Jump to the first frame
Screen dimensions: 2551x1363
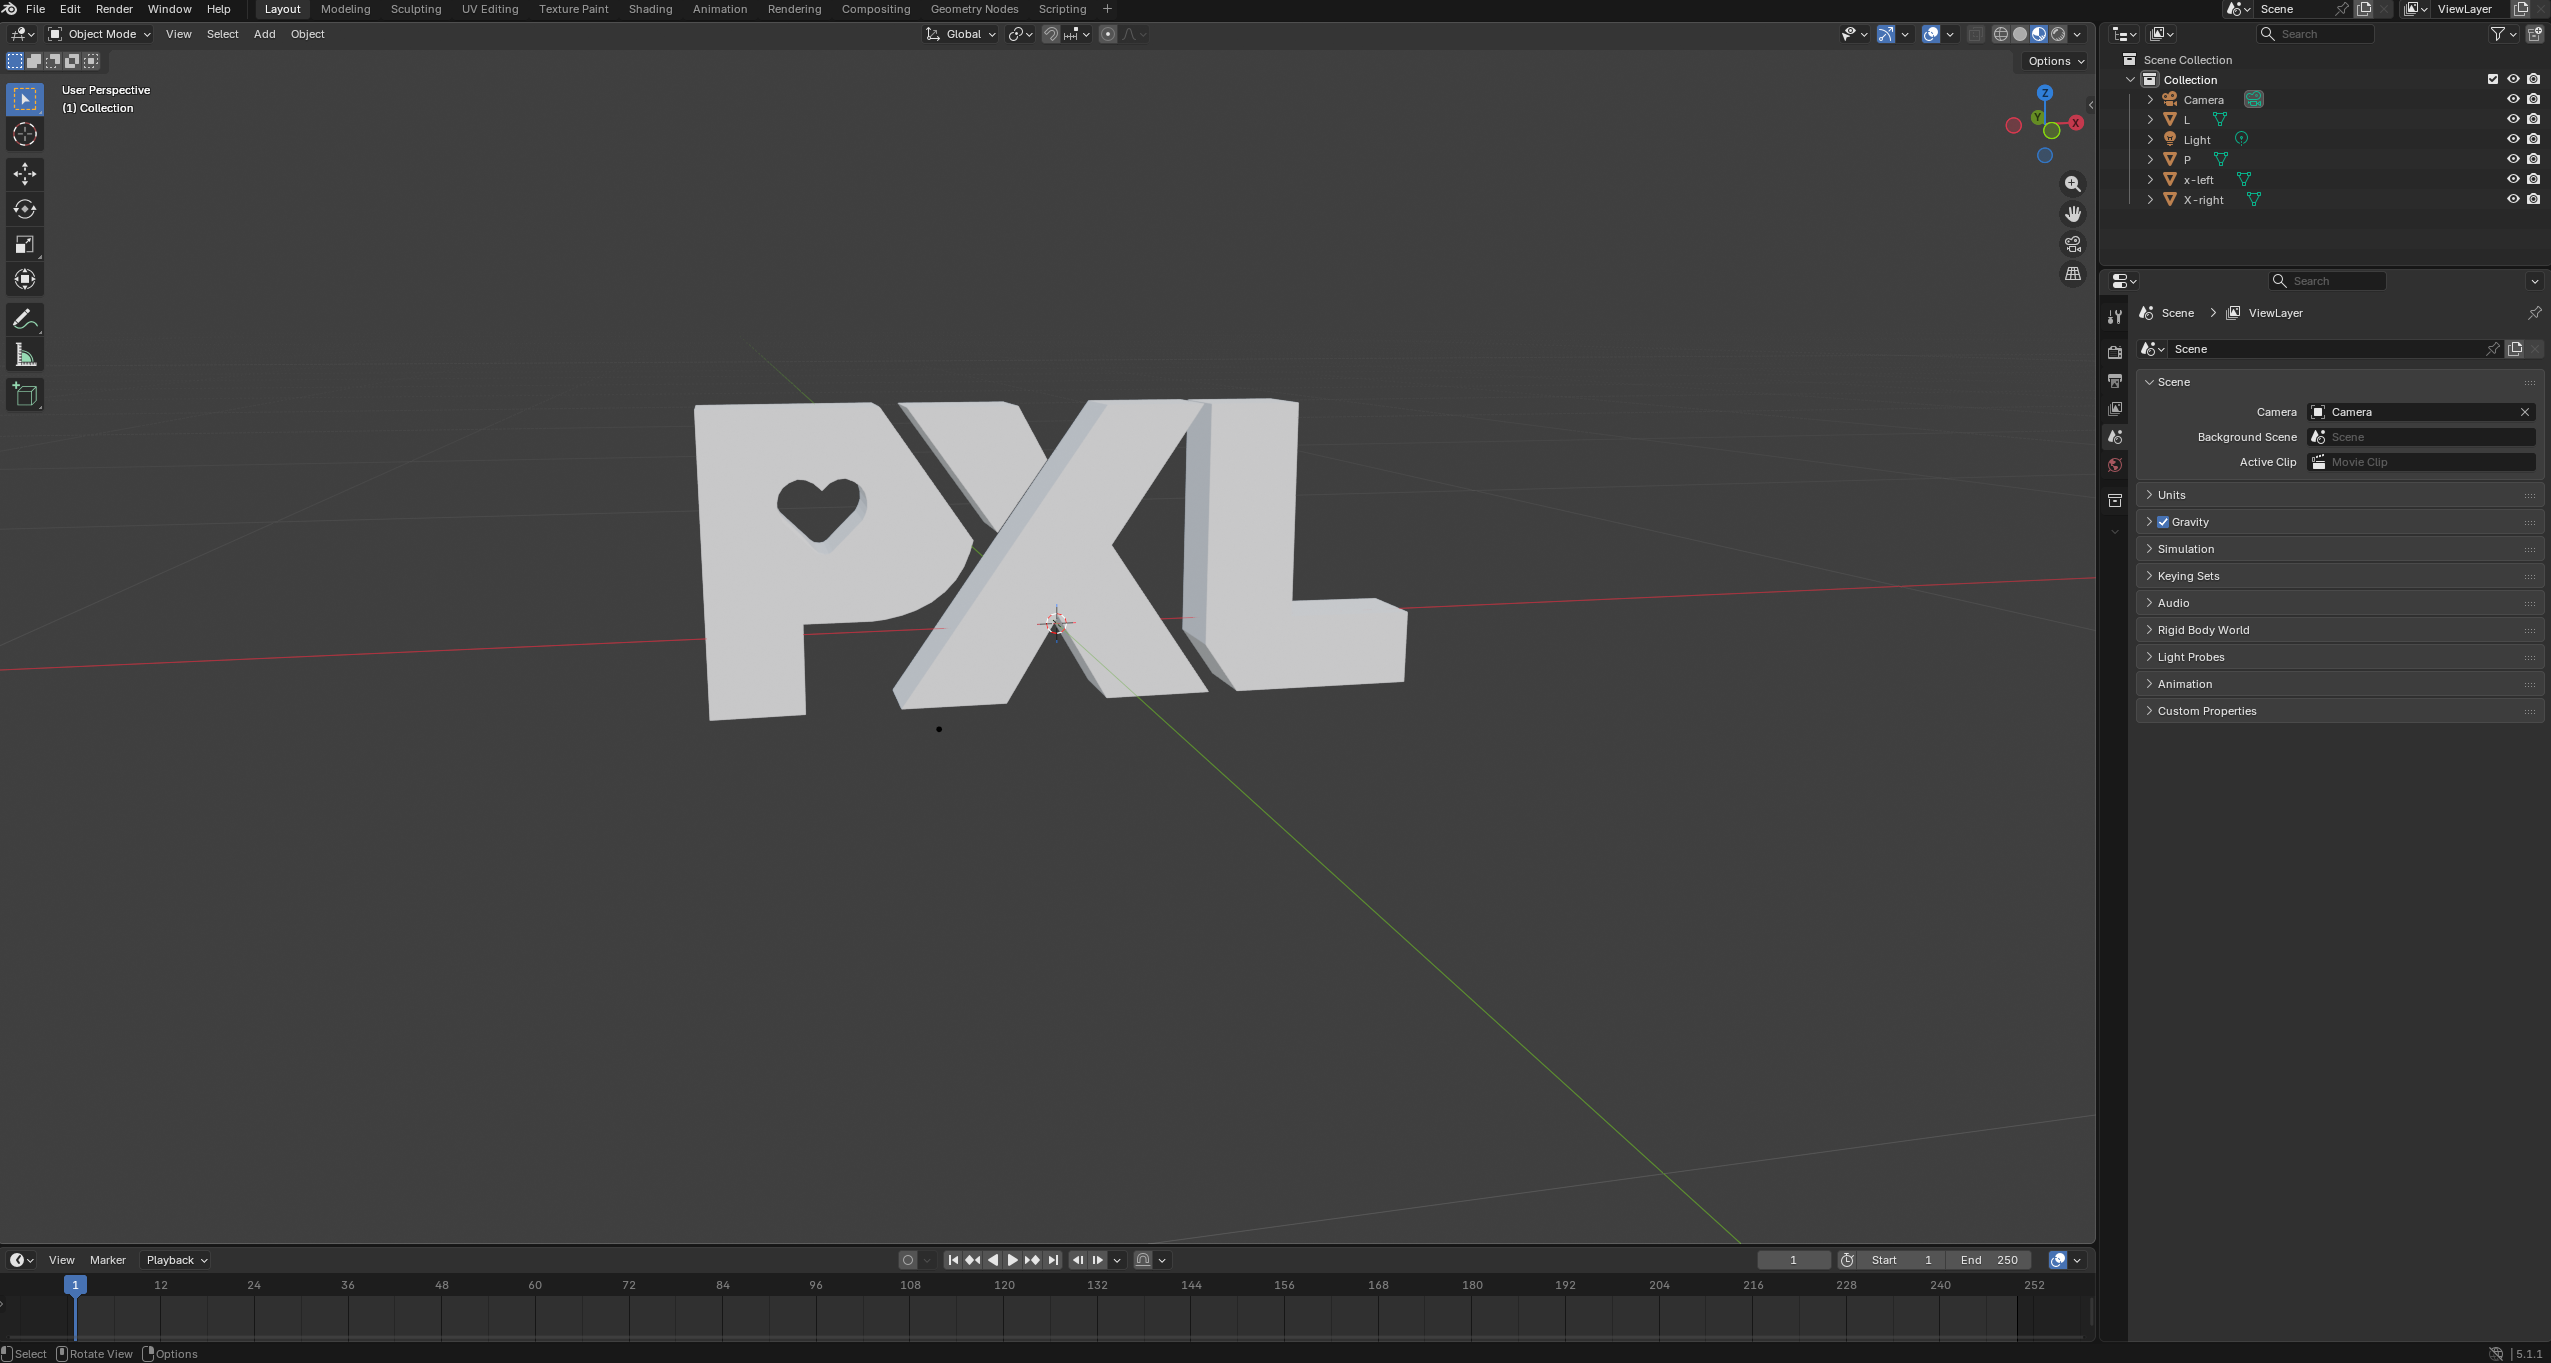(953, 1260)
